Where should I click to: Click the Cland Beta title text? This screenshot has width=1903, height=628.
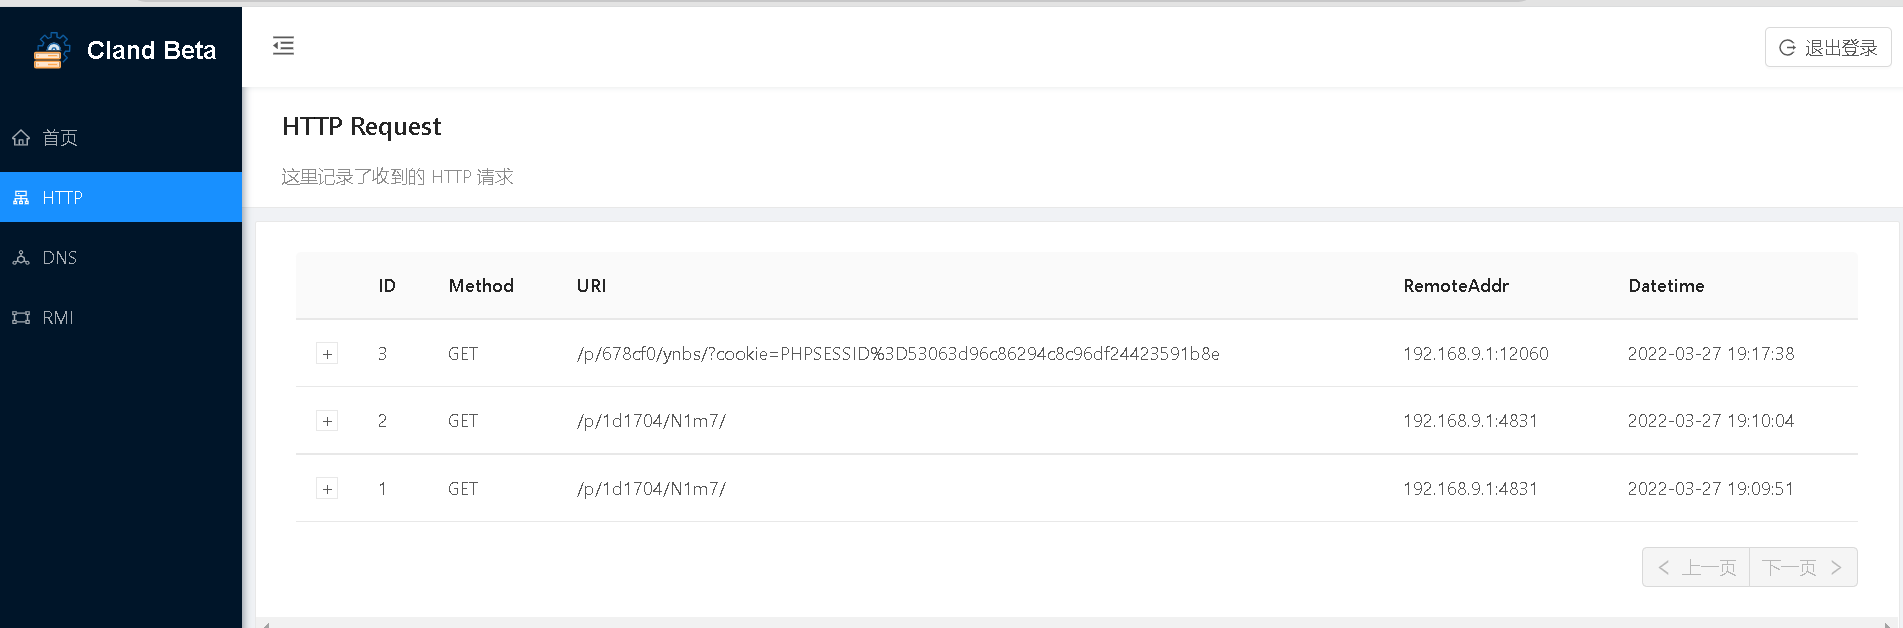point(151,50)
